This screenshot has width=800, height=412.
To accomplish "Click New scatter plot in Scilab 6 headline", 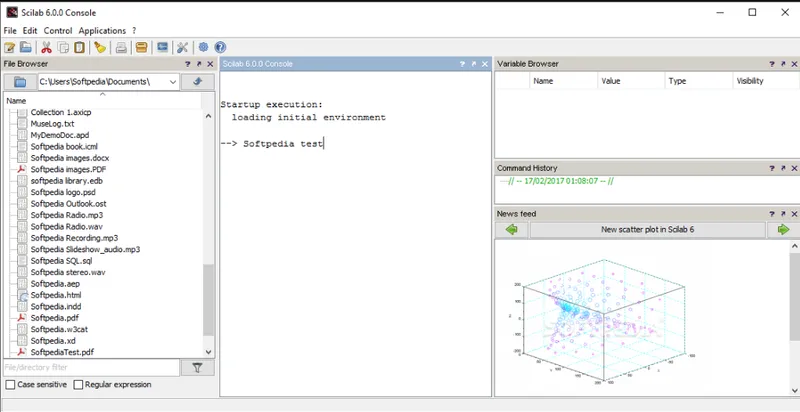I will coord(647,230).
